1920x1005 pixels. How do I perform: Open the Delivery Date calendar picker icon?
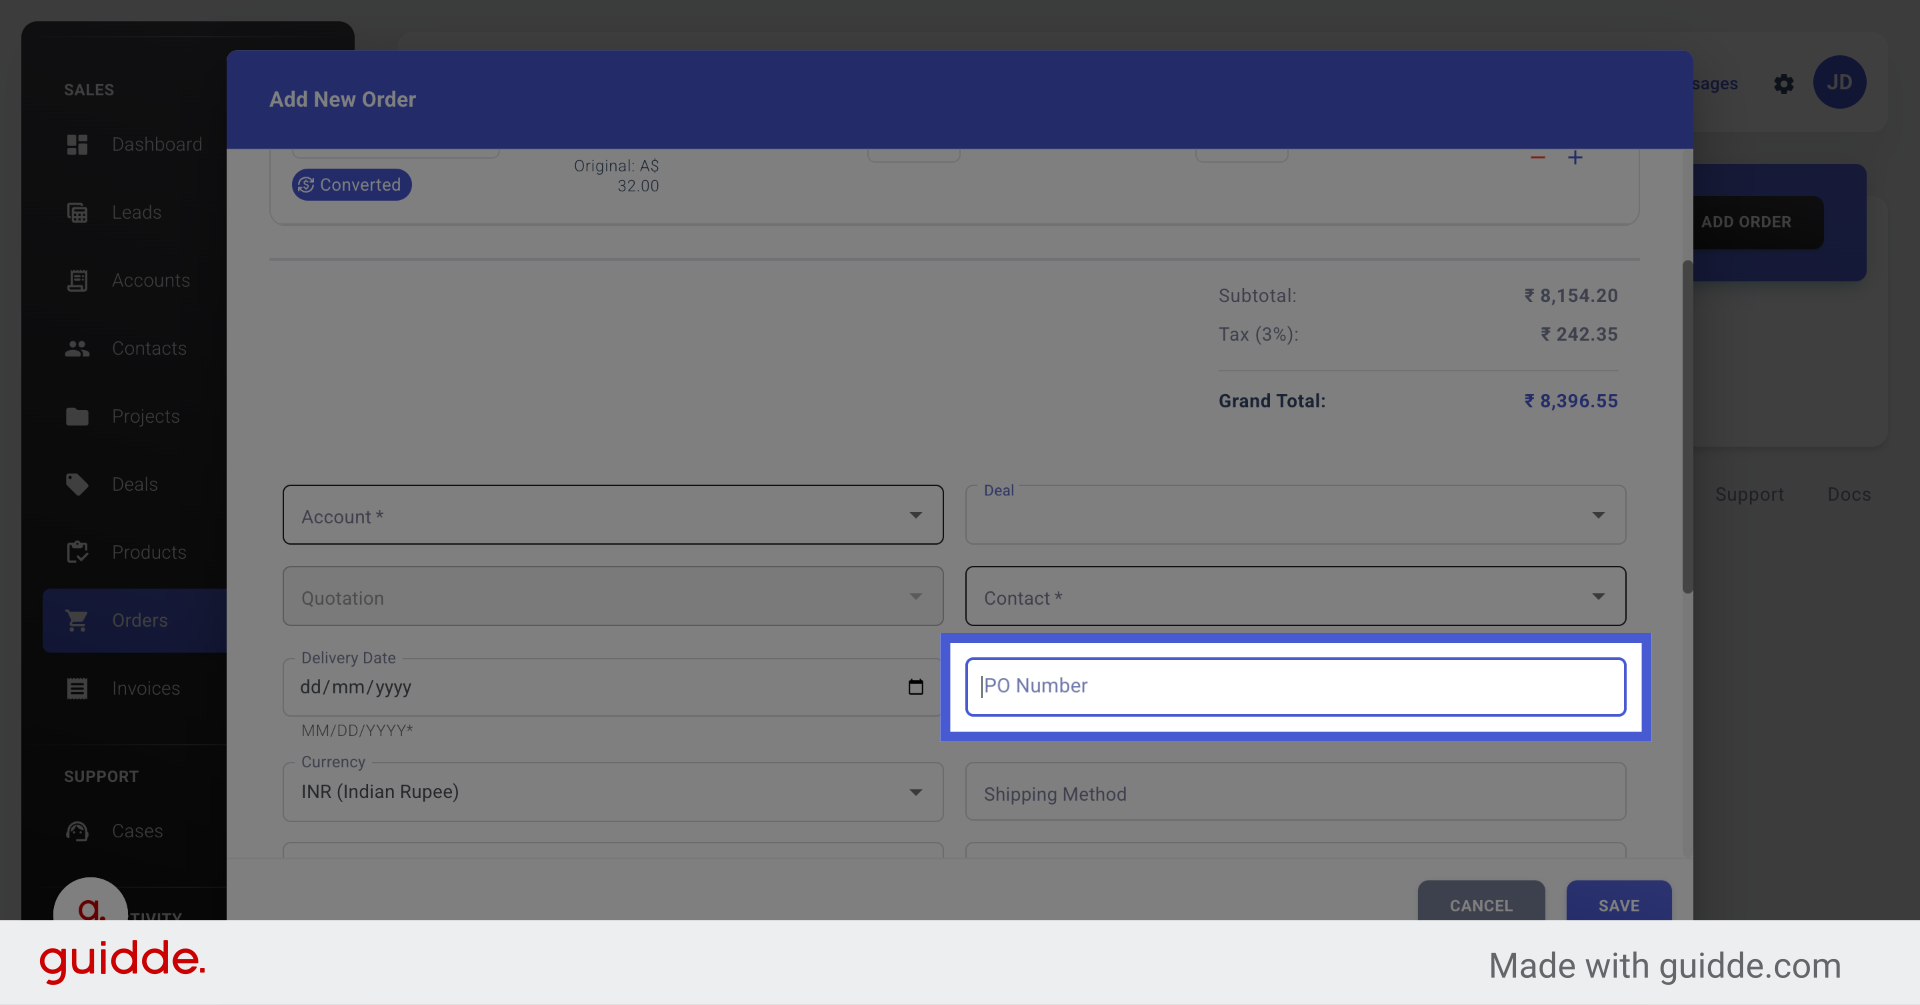click(x=915, y=687)
